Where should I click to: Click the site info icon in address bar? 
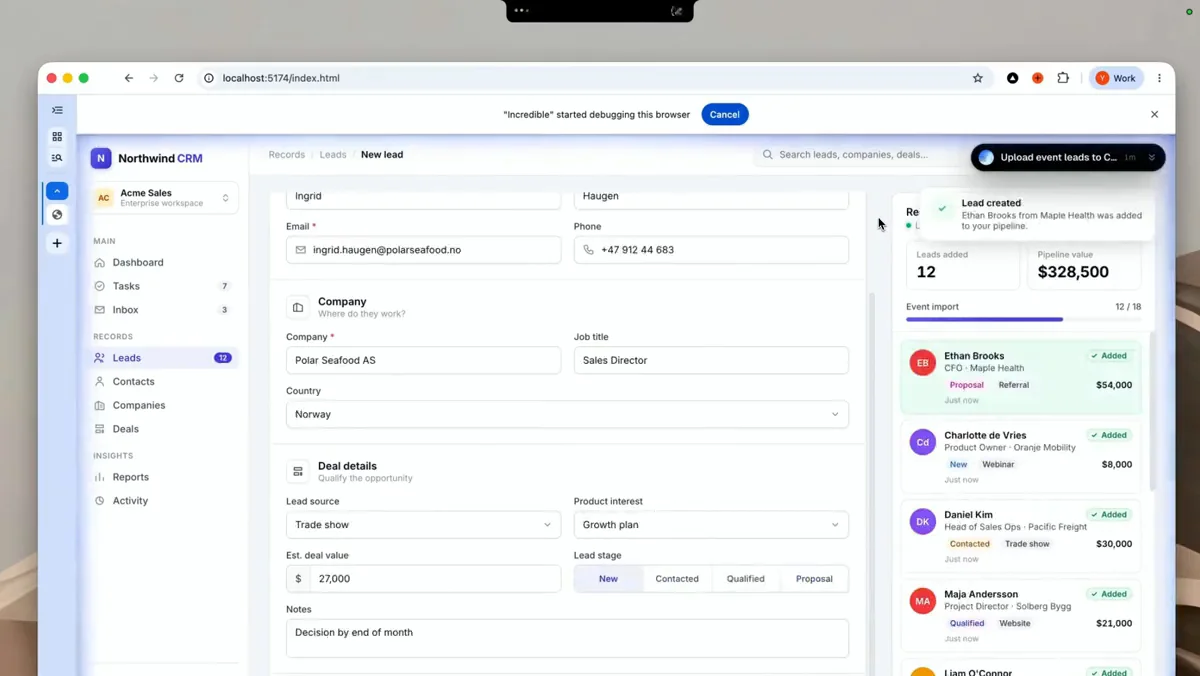[x=209, y=78]
